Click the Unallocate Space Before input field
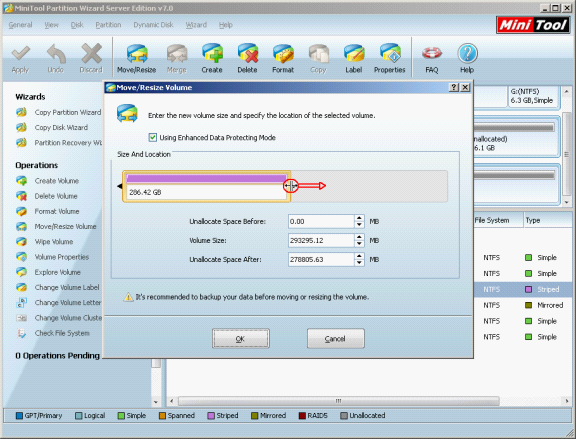Screen dimensions: 577x439 (321, 222)
